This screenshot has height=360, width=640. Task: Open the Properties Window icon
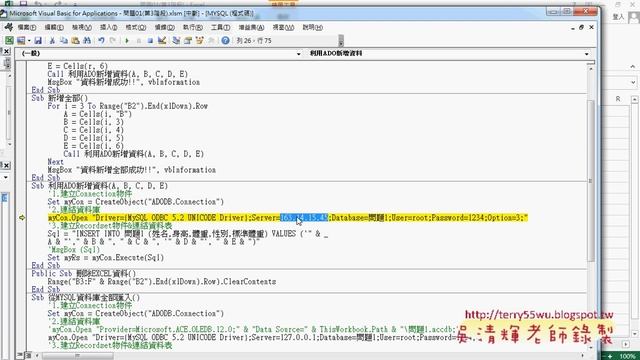pyautogui.click(x=188, y=40)
